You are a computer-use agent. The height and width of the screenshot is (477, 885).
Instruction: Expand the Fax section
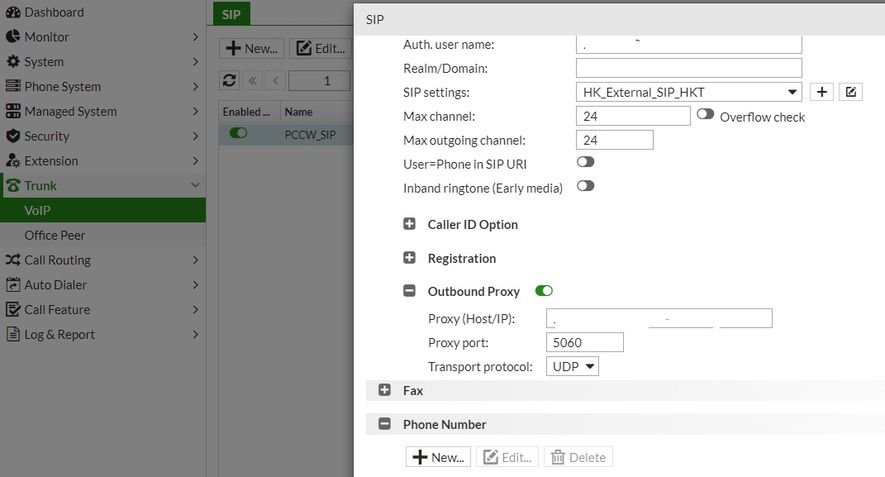click(x=385, y=390)
